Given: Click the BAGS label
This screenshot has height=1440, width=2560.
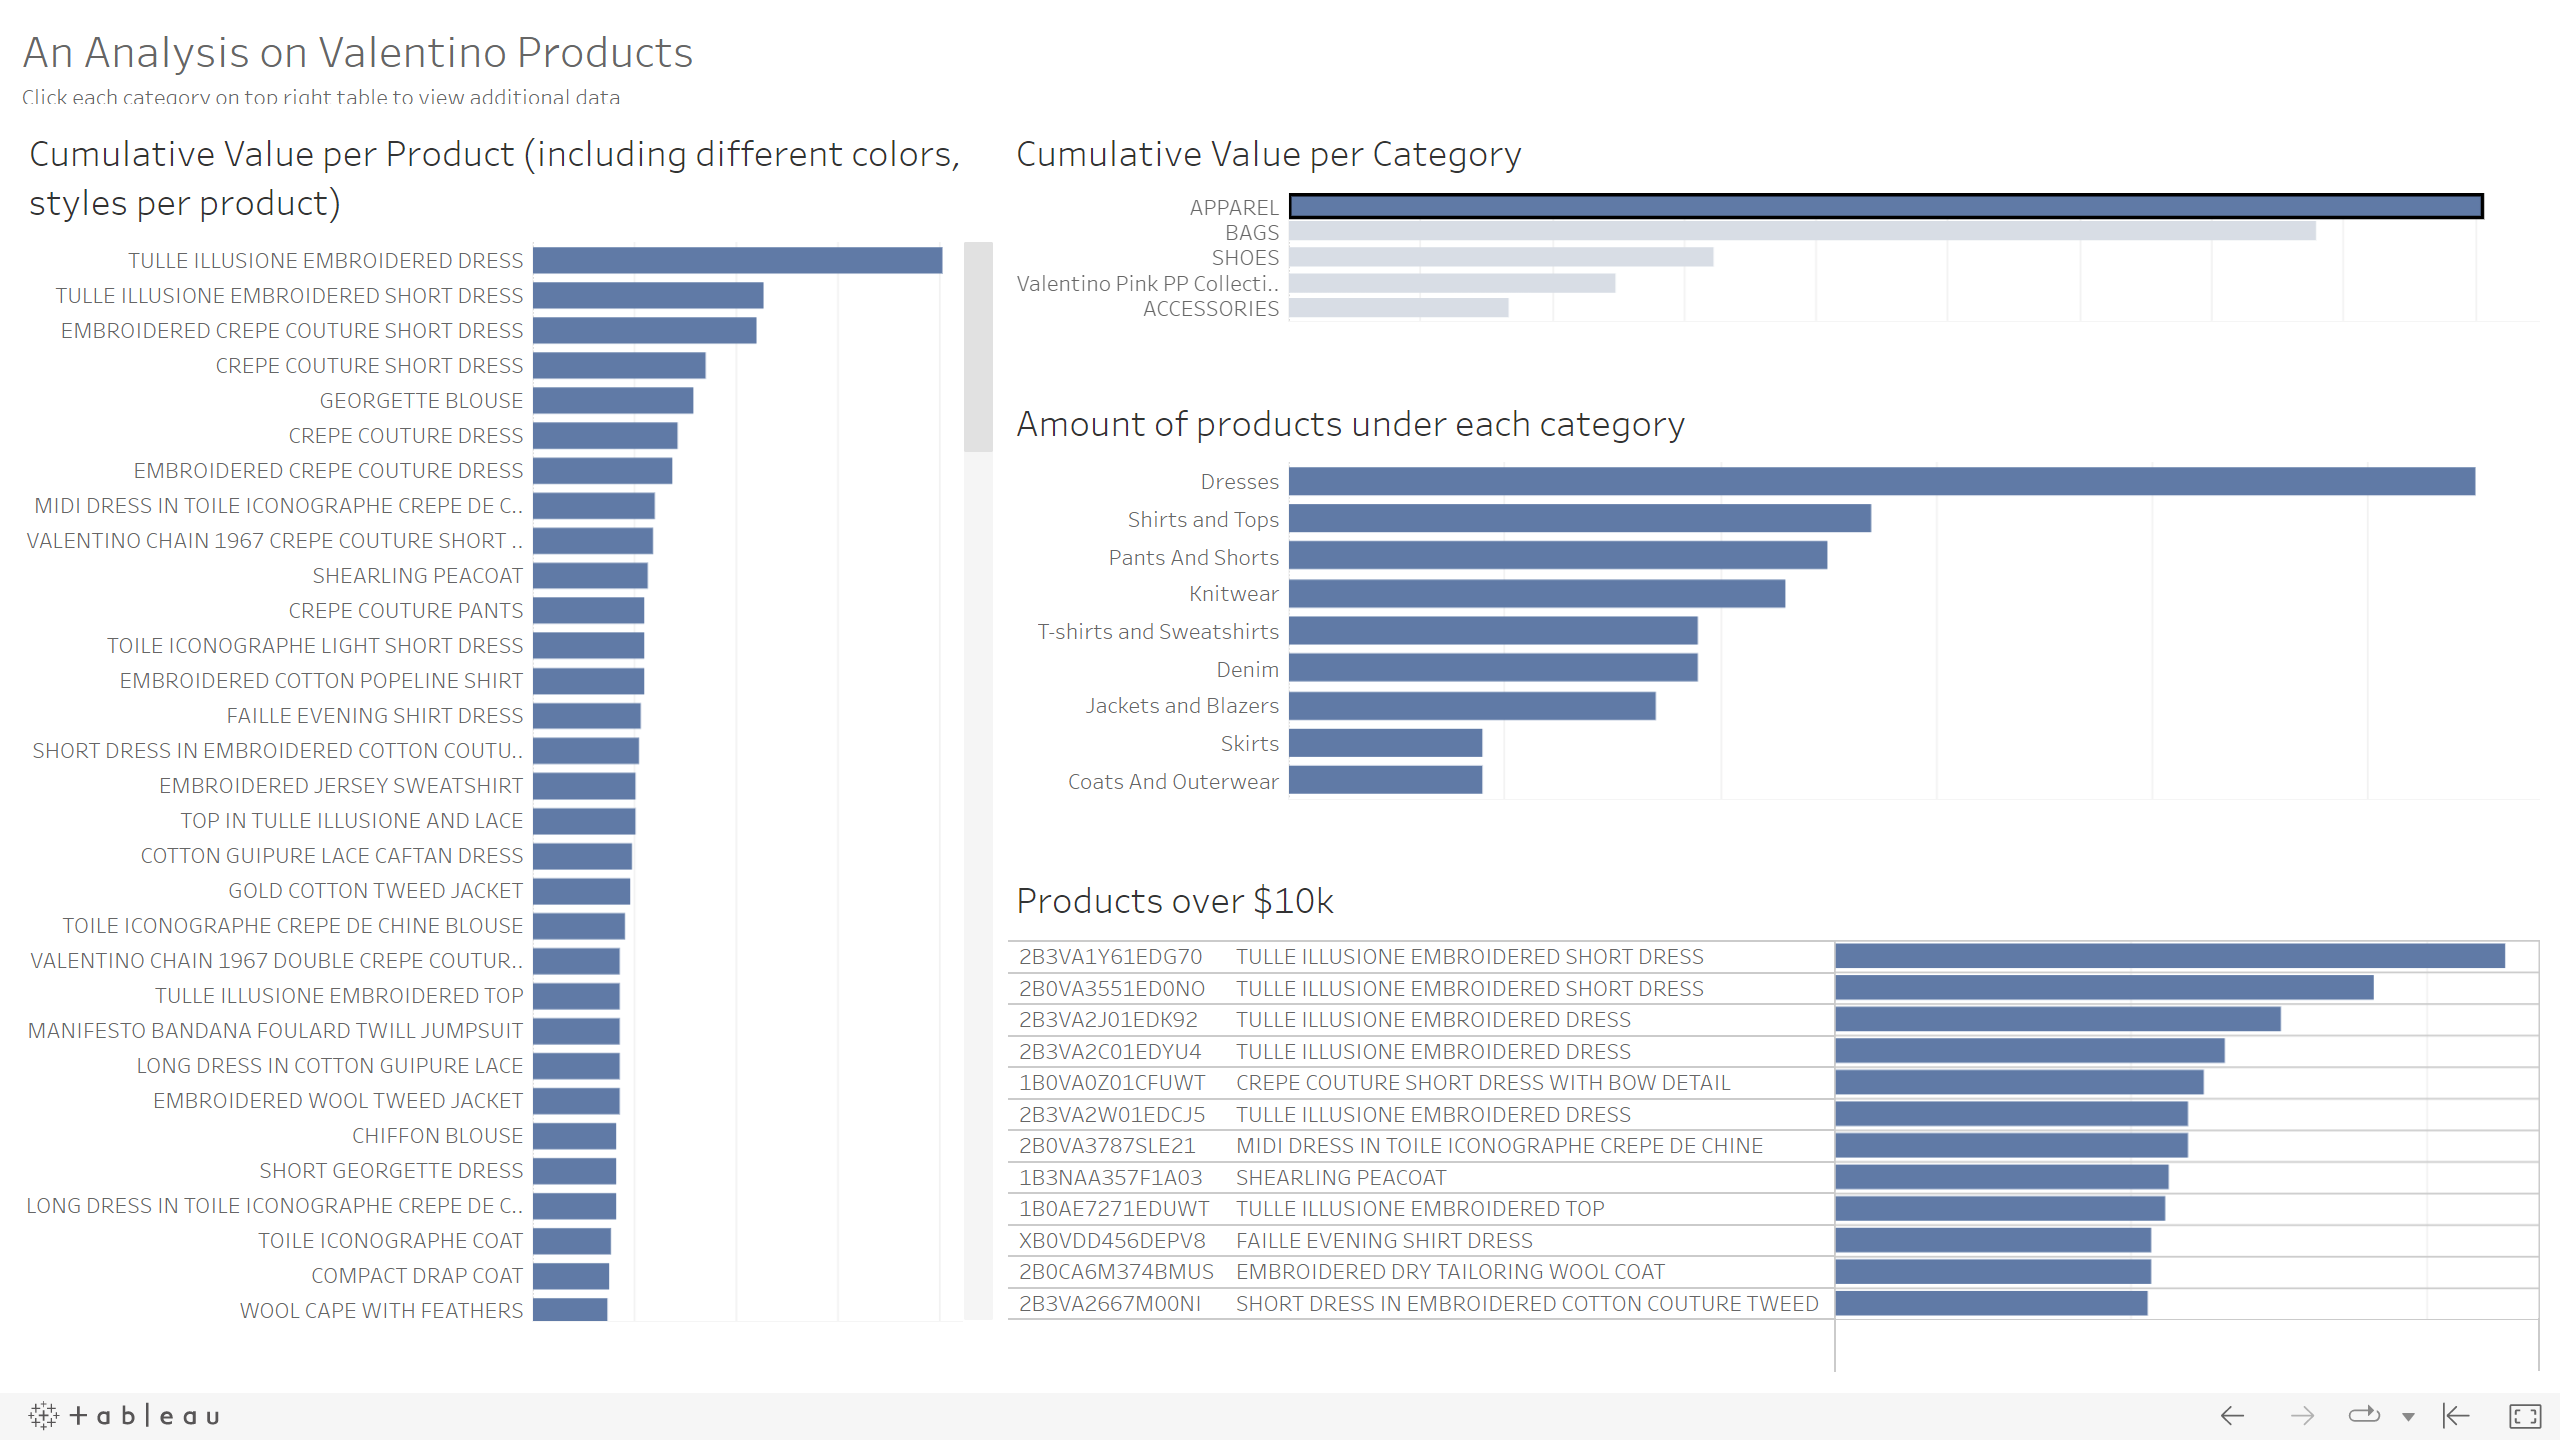Looking at the screenshot, I should (x=1252, y=232).
